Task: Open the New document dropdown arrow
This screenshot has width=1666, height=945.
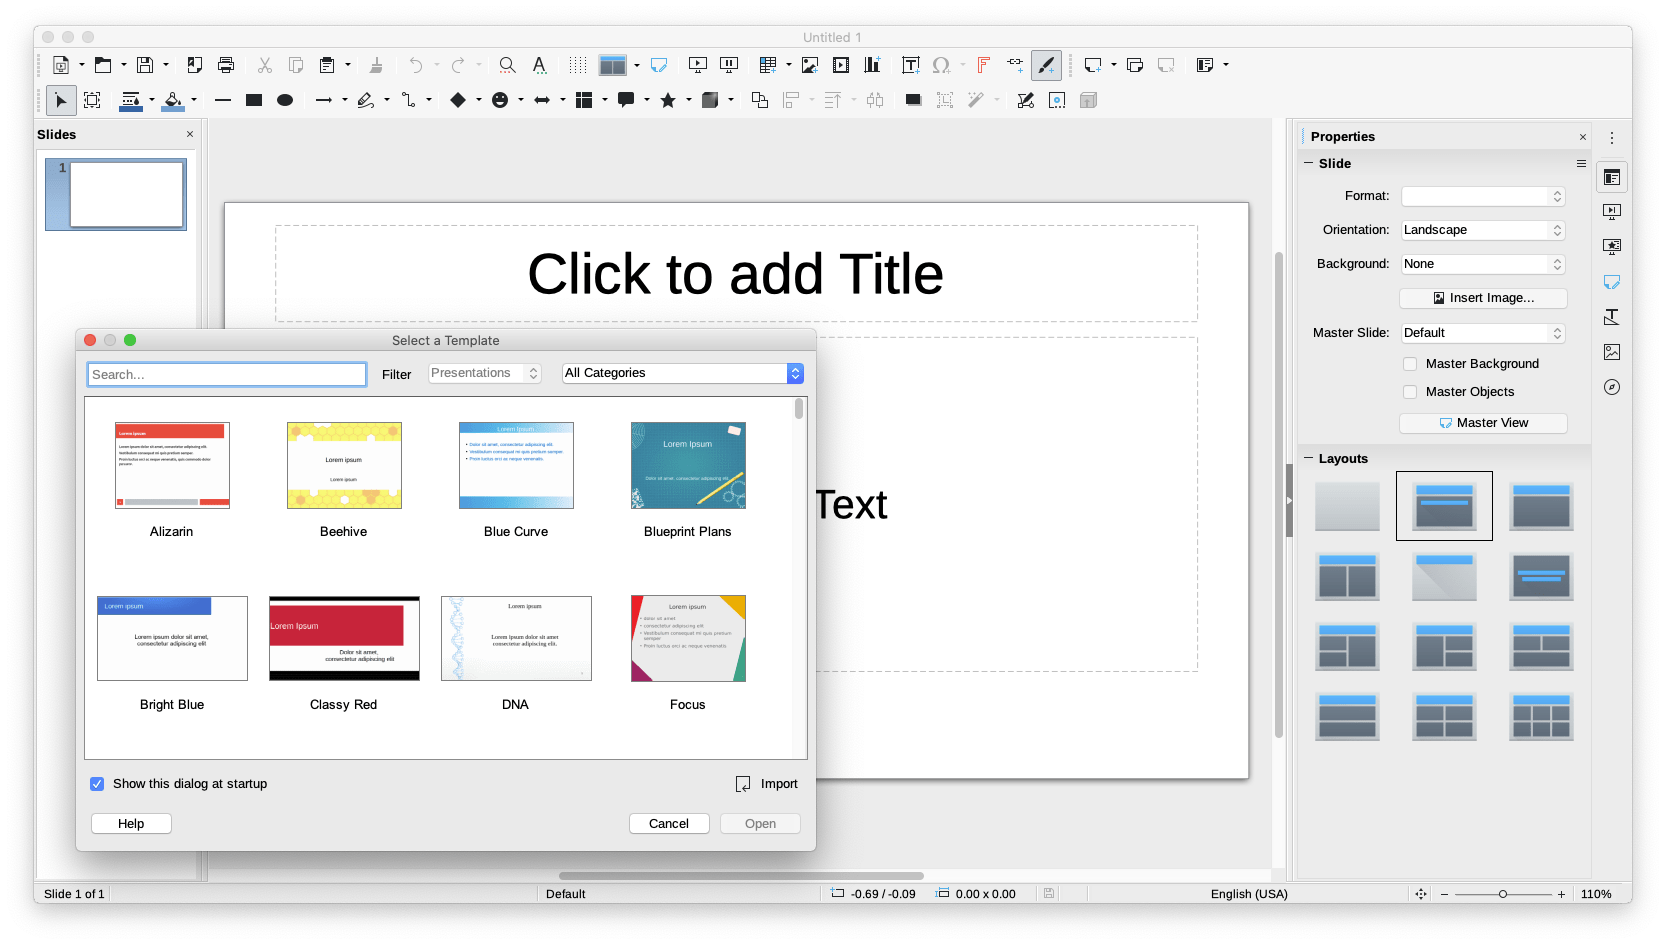Action: [x=82, y=65]
